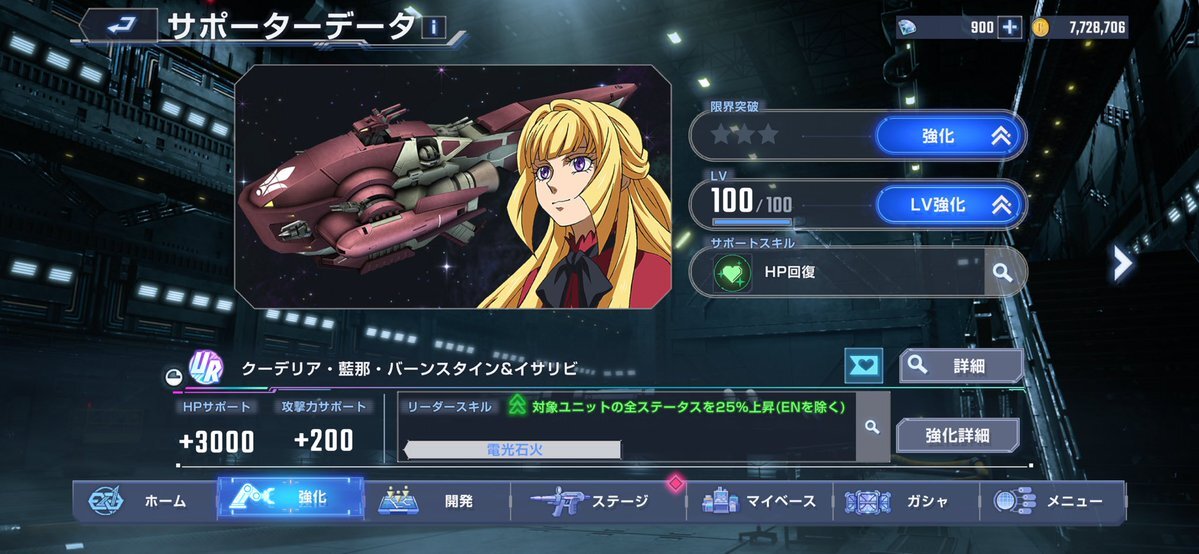Toggle the small round lock icon
Screen dimensions: 1199x554
coord(173,376)
